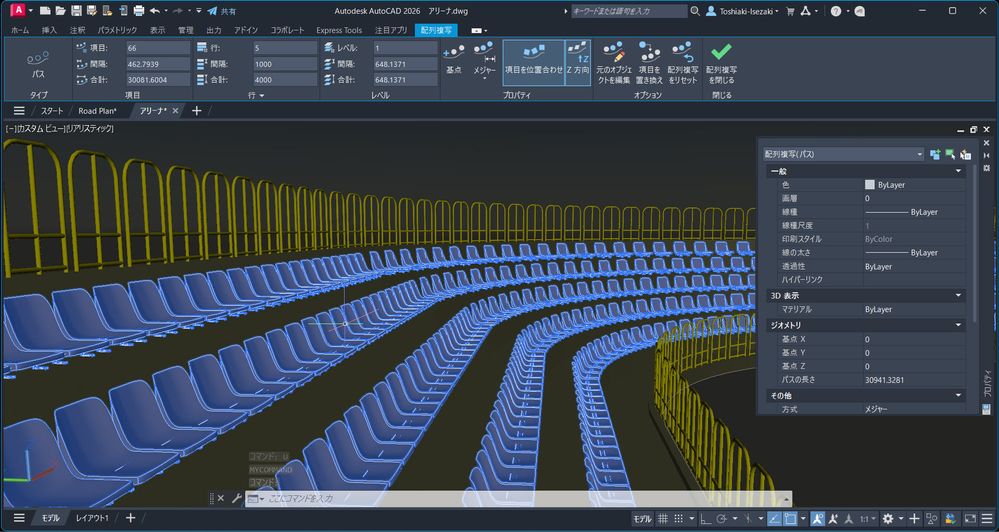The image size is (999, 532).
Task: Click the Quick Select icon in Properties palette
Action: pos(965,154)
